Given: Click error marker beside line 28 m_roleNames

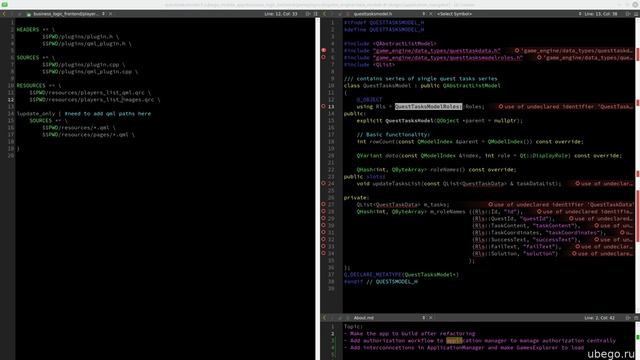Looking at the screenshot, I should coord(324,211).
